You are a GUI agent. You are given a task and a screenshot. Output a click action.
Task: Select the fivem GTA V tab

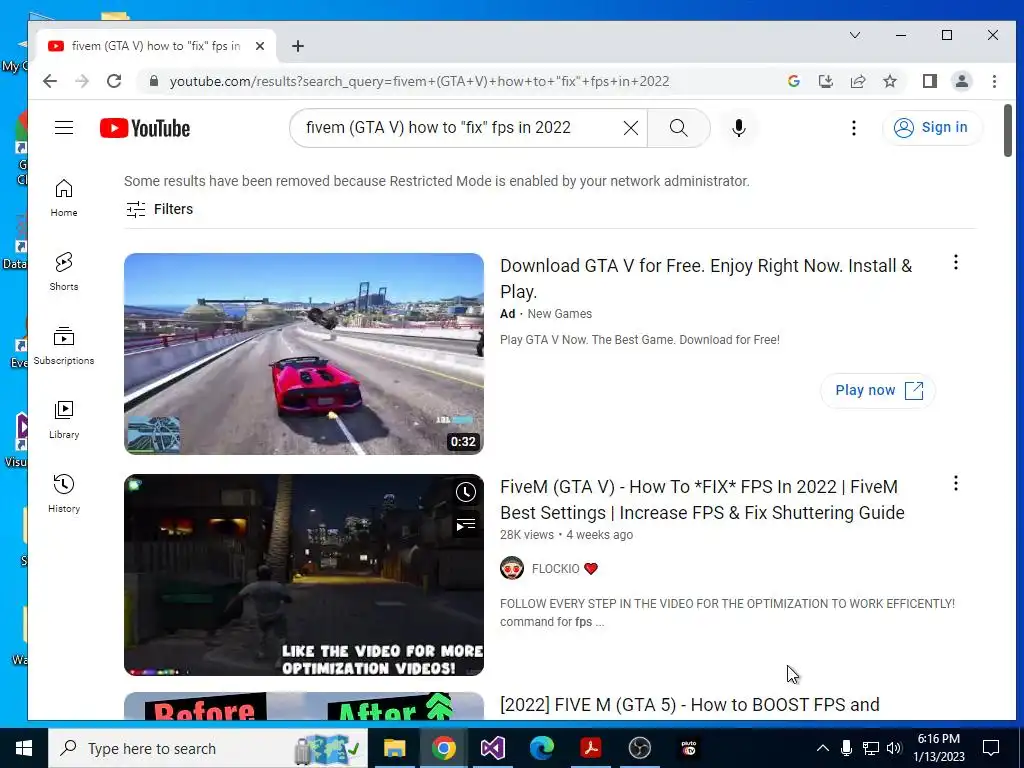click(155, 46)
